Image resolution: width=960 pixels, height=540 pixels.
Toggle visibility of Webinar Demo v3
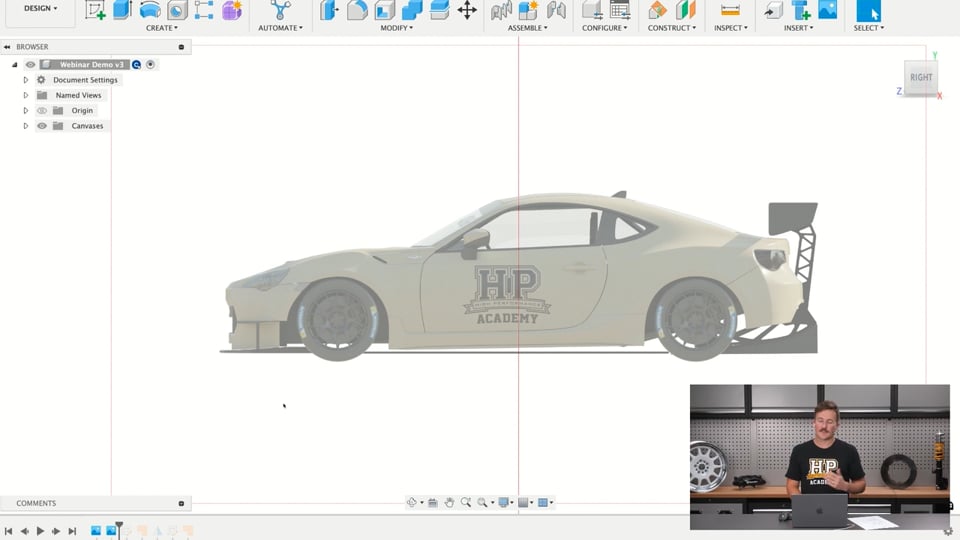tap(30, 64)
